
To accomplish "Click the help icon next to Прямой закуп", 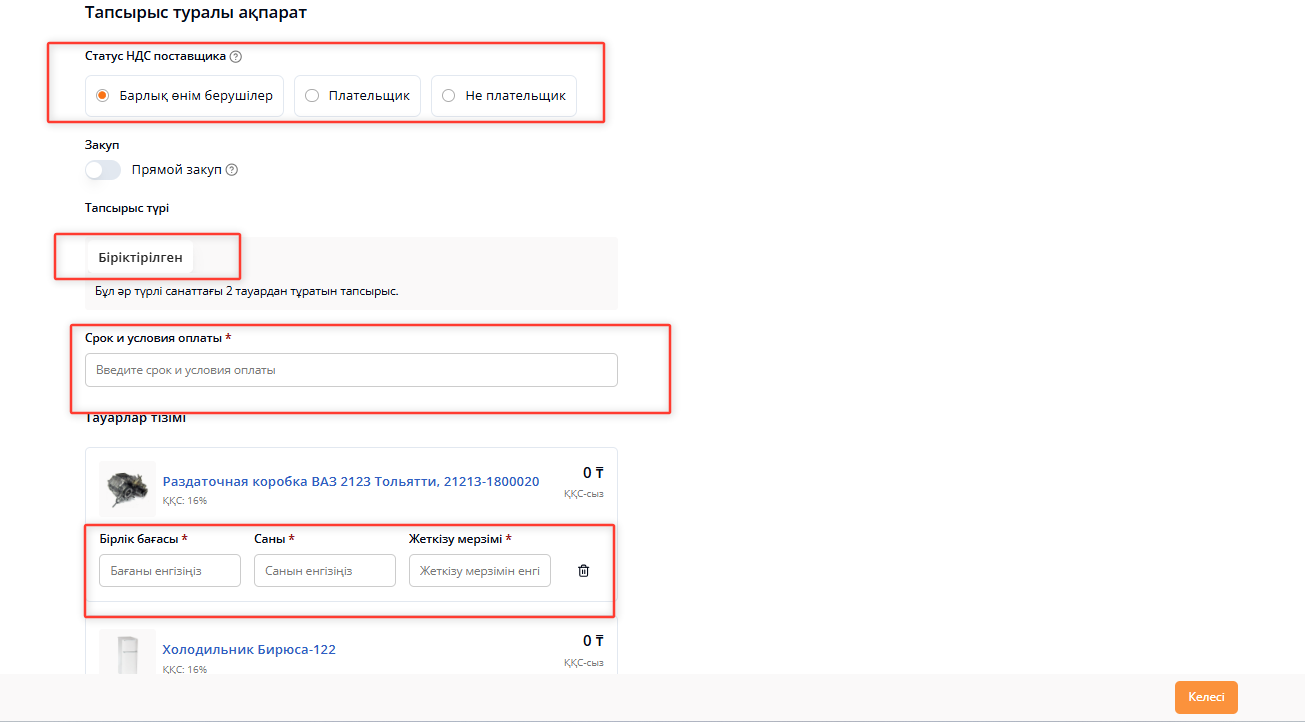I will (x=232, y=170).
